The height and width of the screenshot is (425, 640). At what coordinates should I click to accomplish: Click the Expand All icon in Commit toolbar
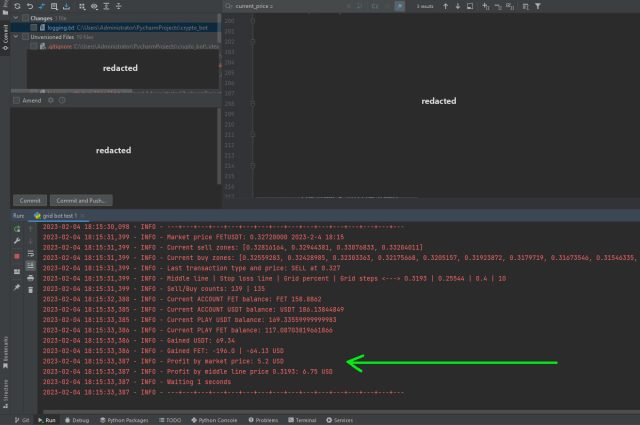(x=106, y=6)
